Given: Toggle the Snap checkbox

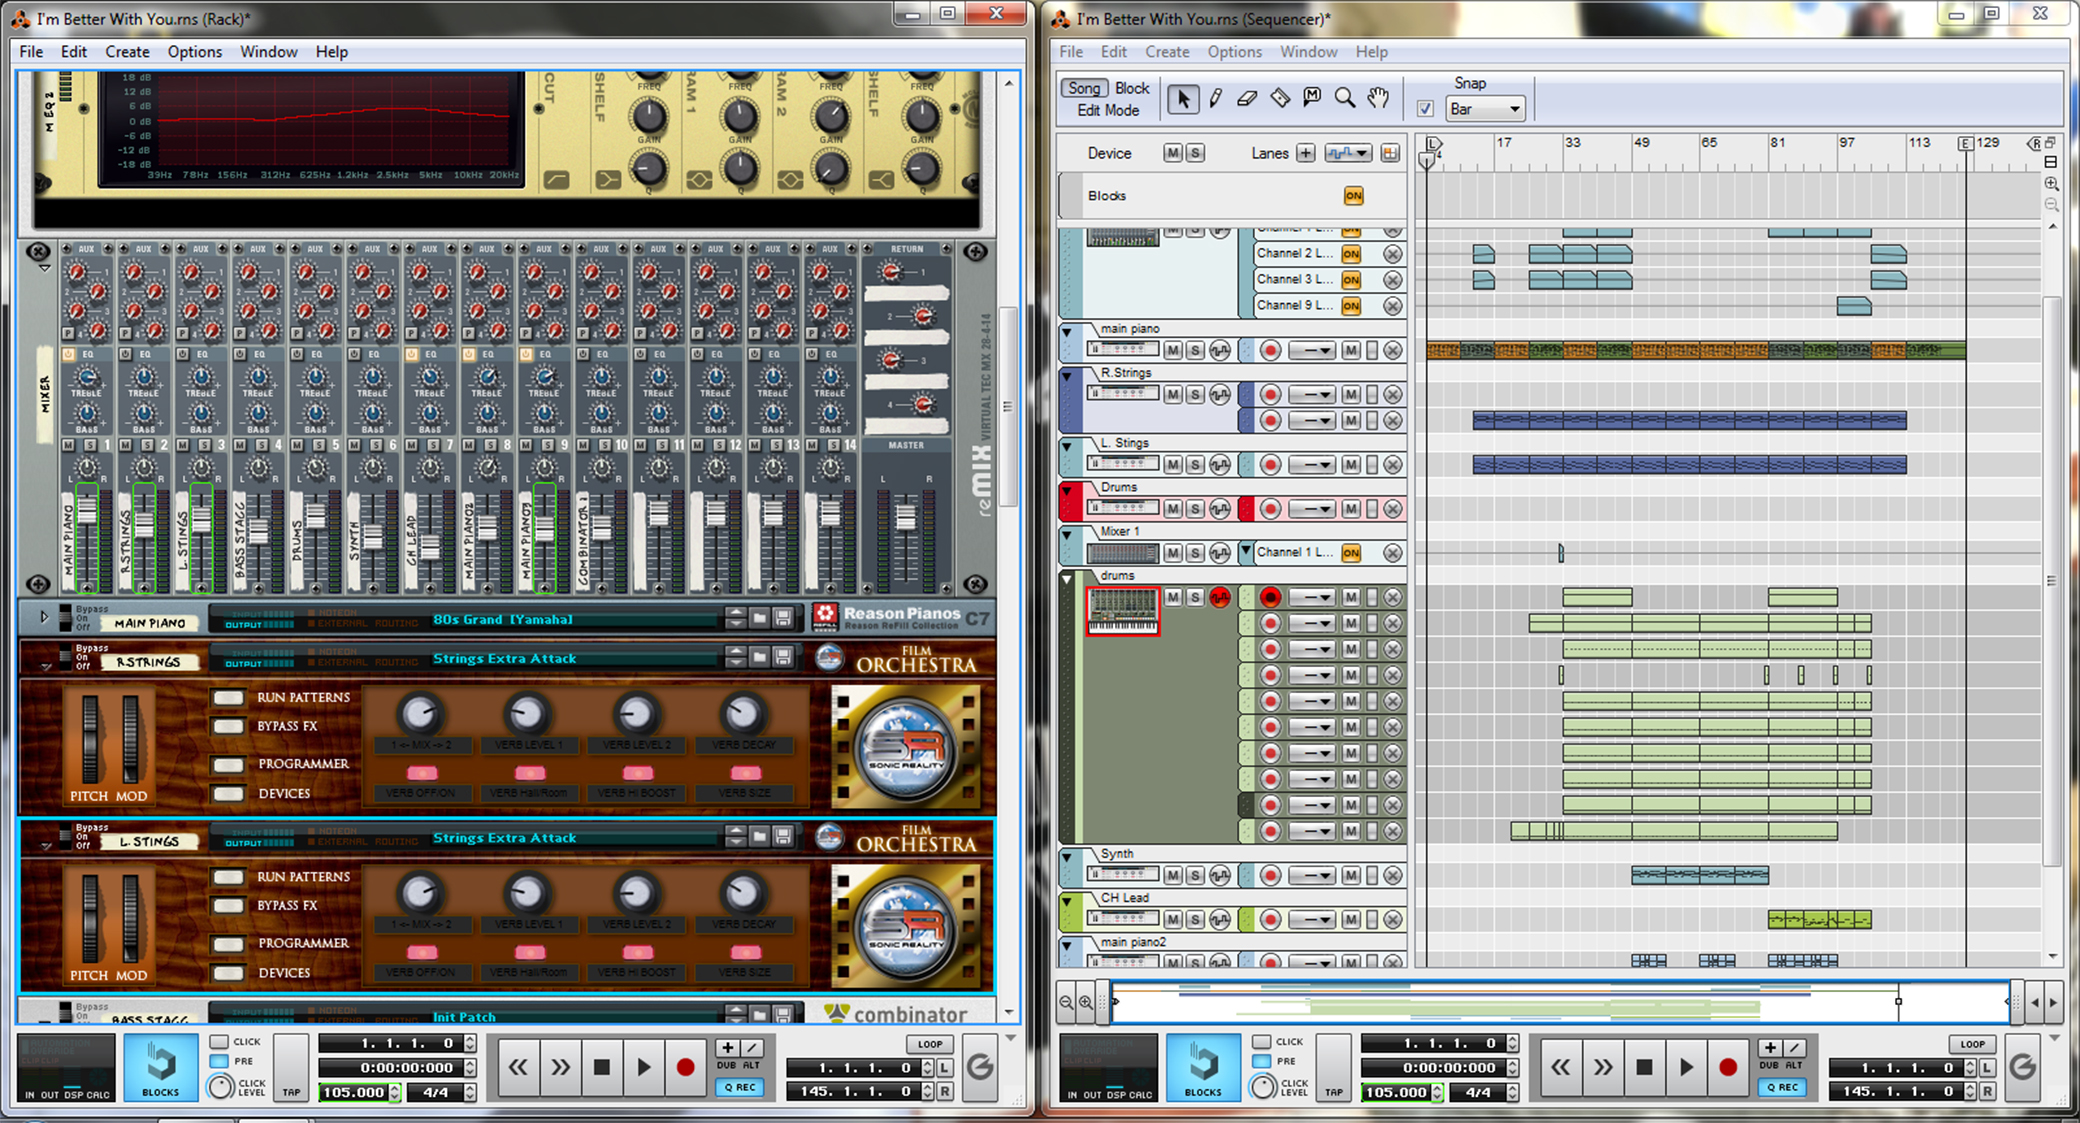Looking at the screenshot, I should coord(1425,108).
